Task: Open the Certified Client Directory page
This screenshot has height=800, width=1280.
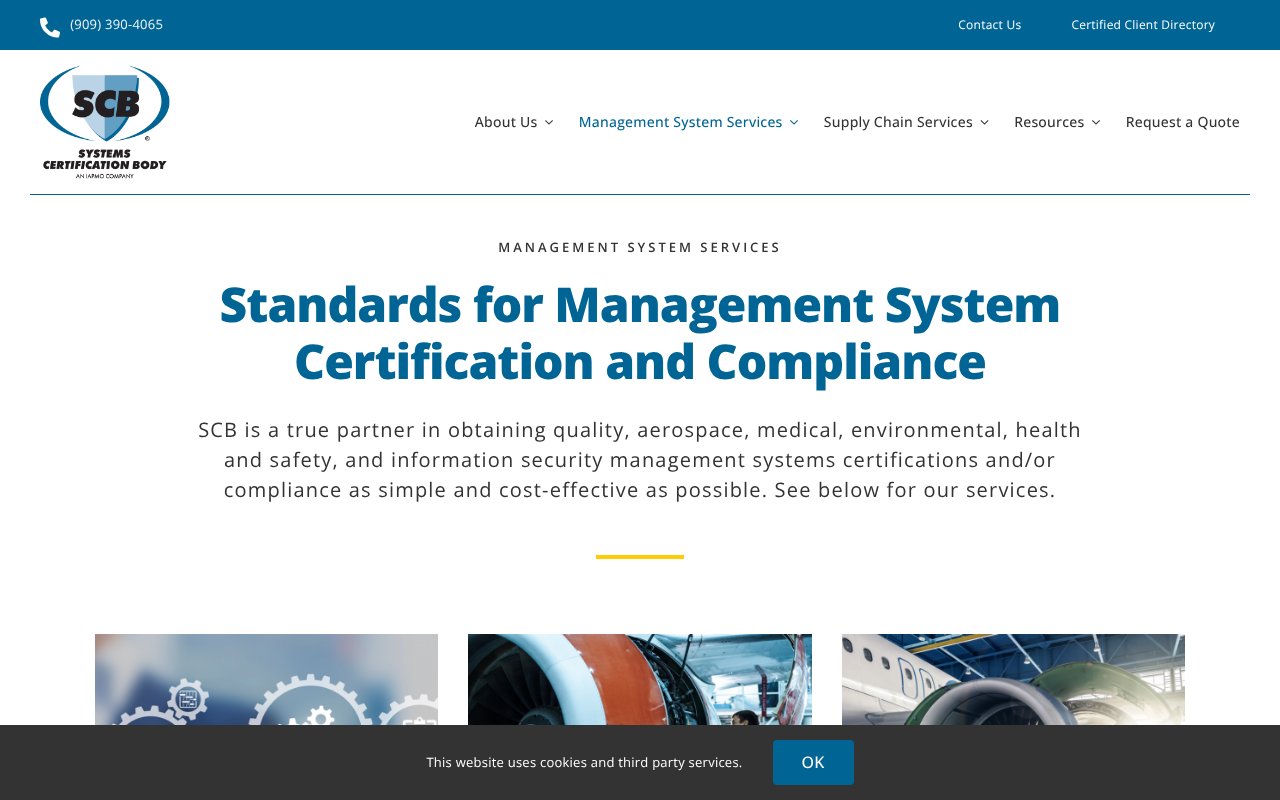Action: coord(1143,24)
